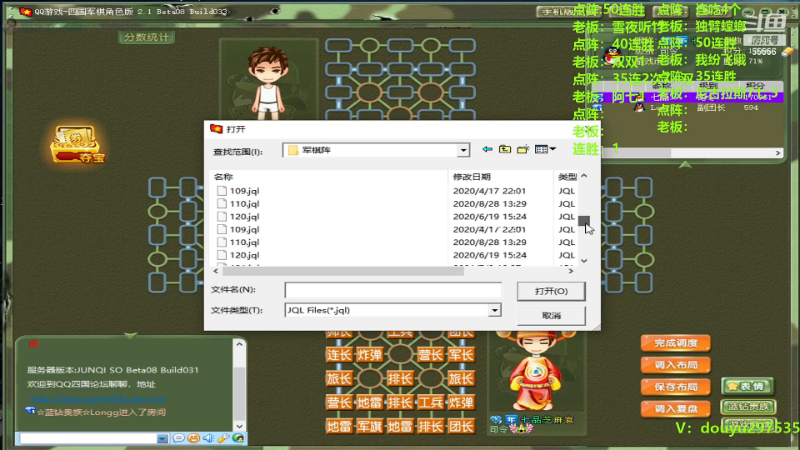Click the blue 军 badge under bottom avatar
This screenshot has height=450, width=800.
click(511, 419)
